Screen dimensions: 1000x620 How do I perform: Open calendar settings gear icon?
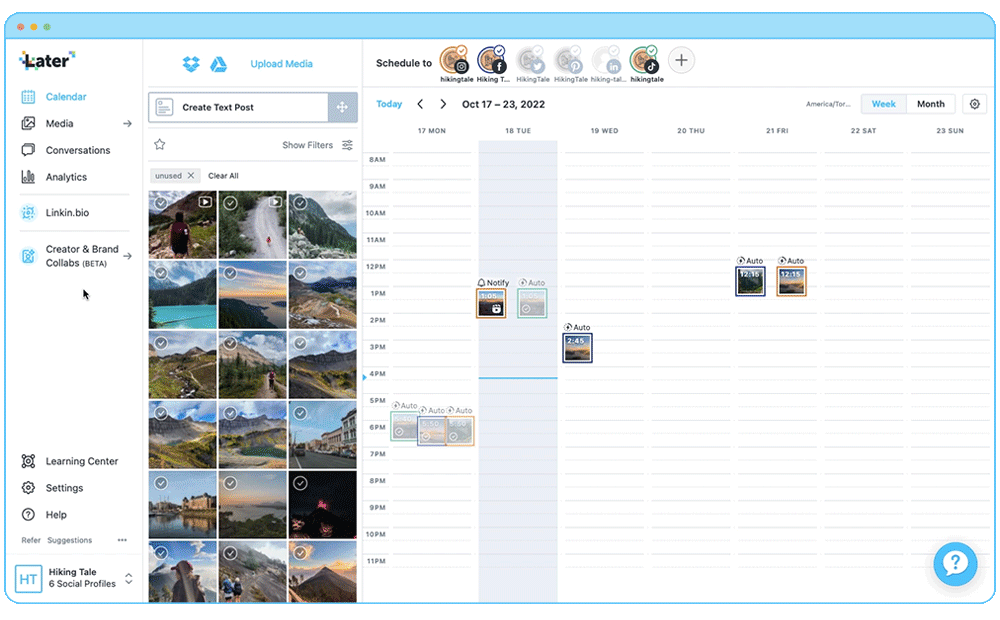(974, 104)
